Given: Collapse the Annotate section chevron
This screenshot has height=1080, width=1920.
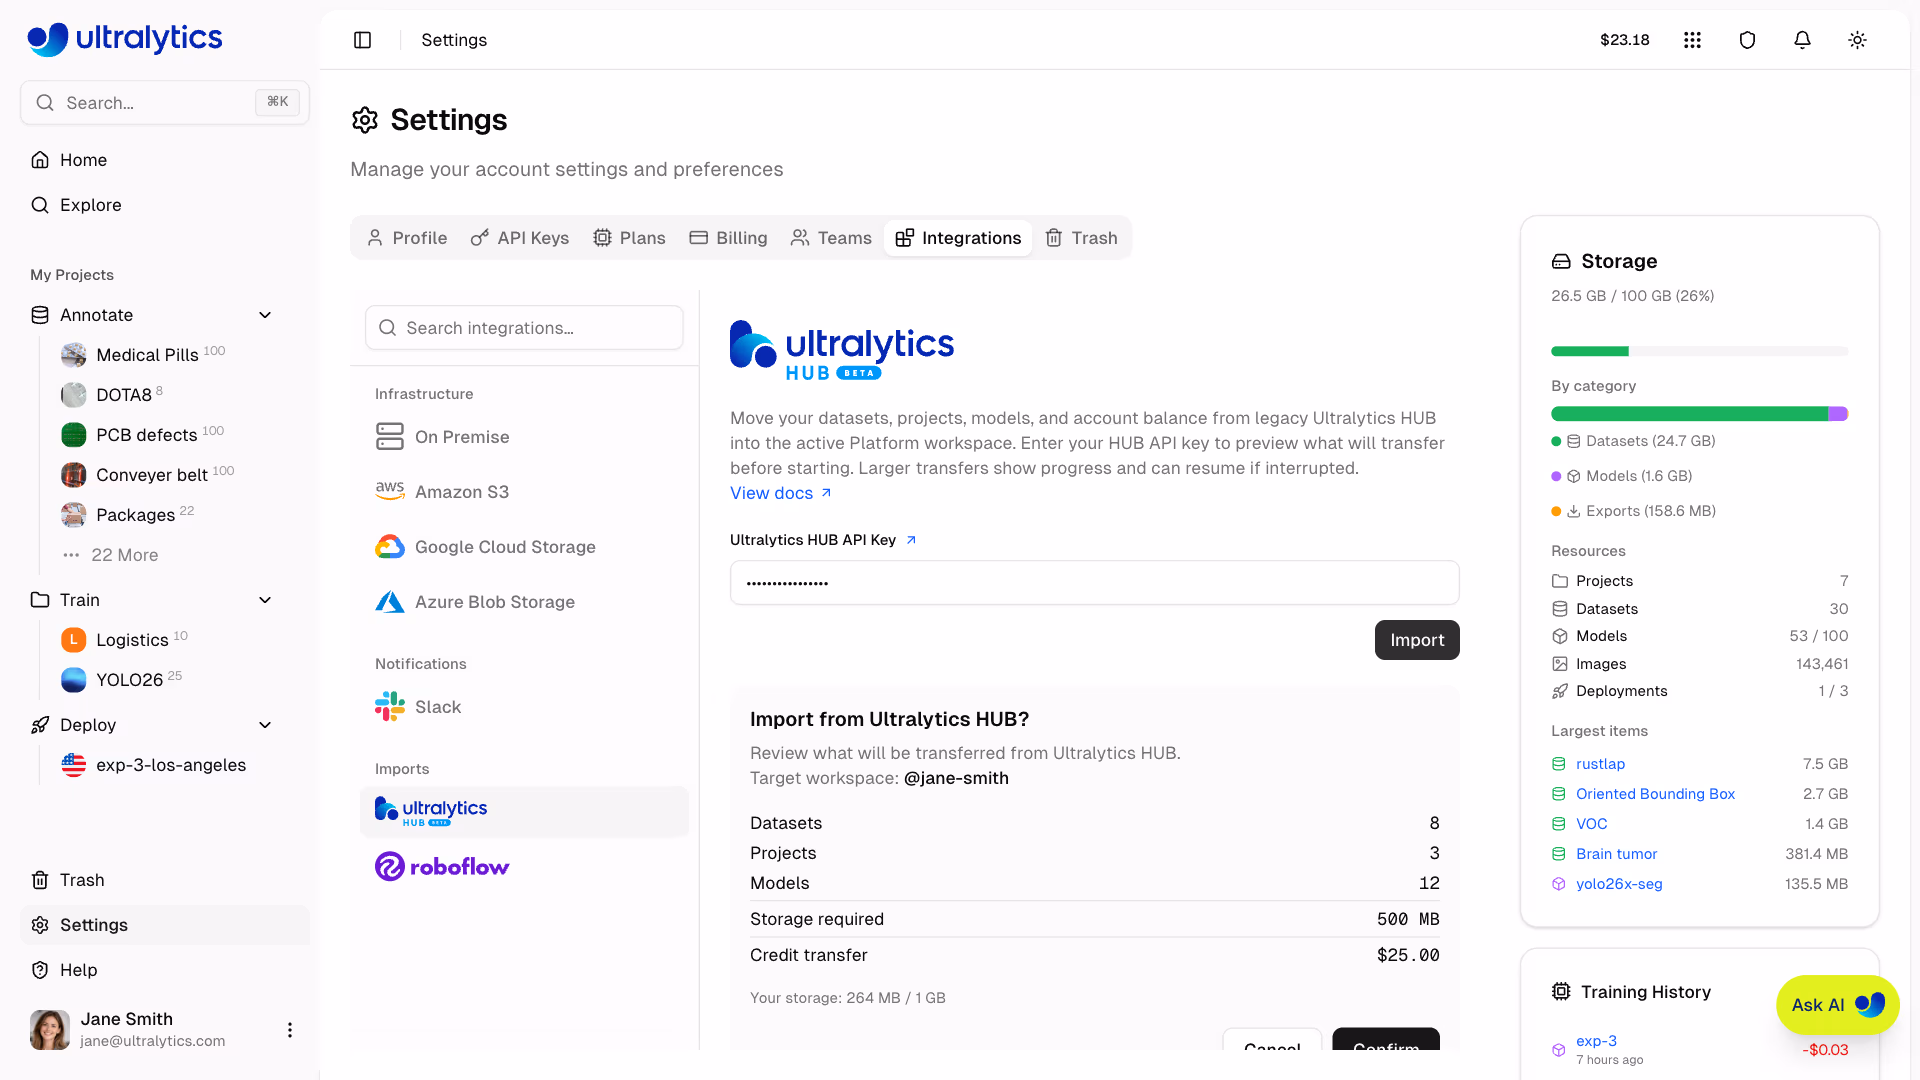Looking at the screenshot, I should point(265,315).
